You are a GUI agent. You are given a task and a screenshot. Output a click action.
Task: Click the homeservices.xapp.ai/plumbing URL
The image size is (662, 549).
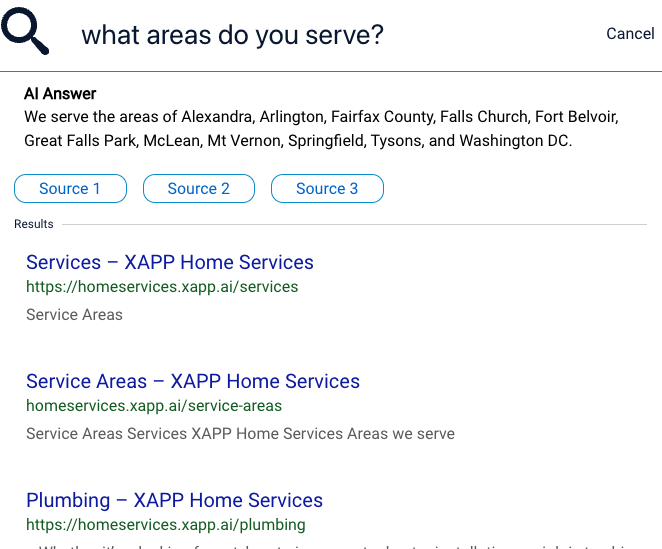tap(166, 525)
